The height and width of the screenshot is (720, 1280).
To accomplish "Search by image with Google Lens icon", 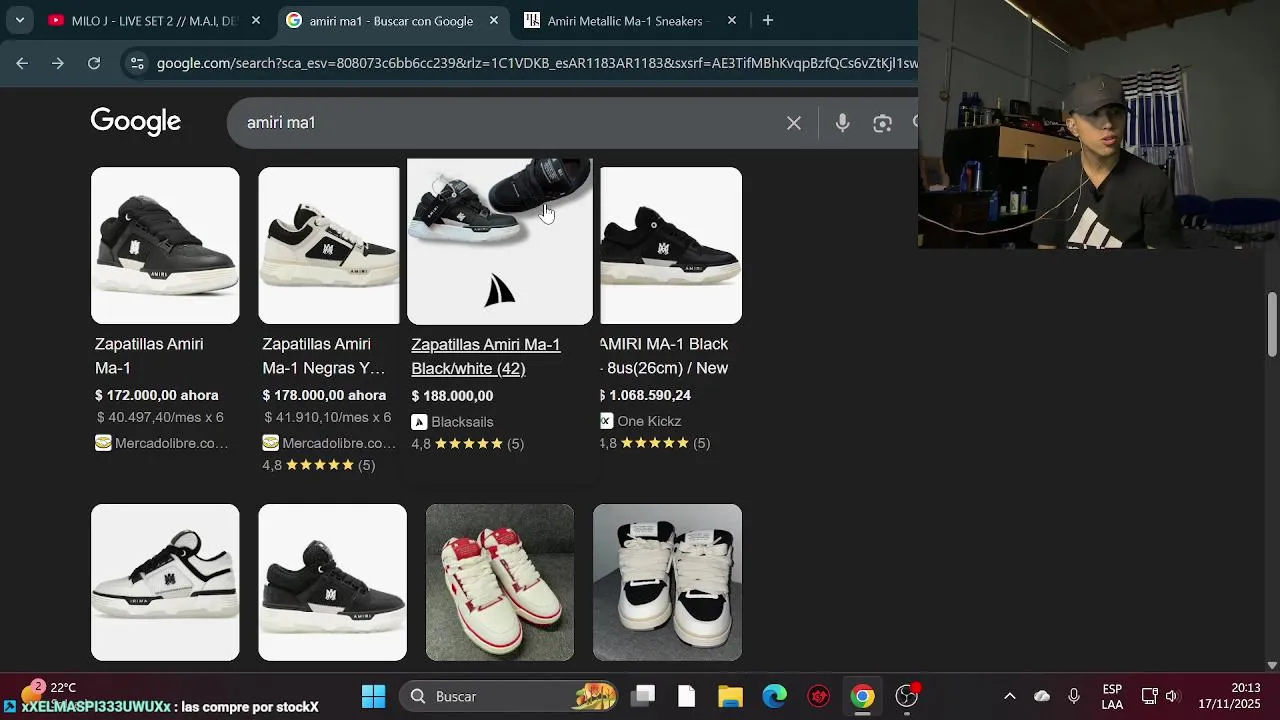I will 882,123.
